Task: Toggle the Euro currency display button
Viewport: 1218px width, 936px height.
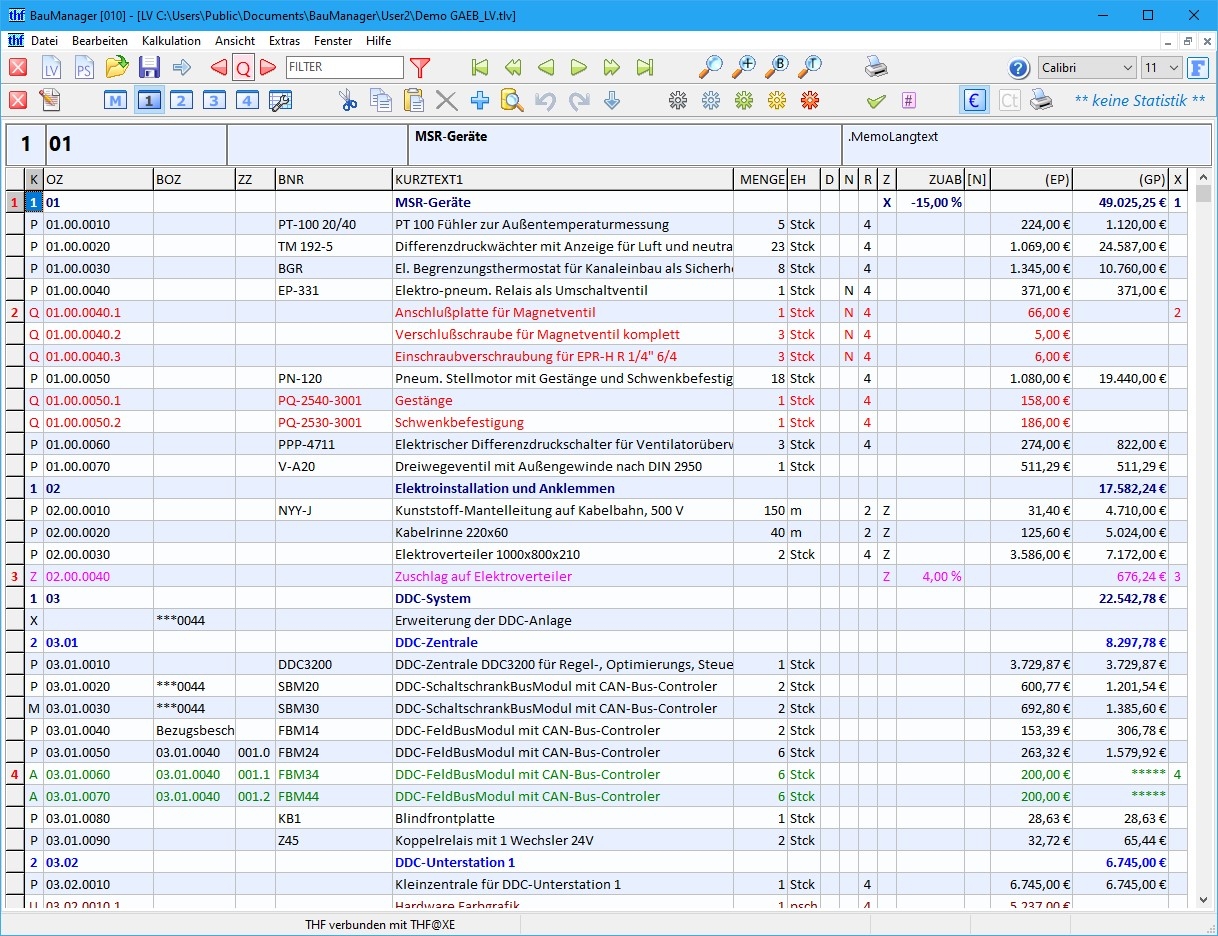Action: coord(974,100)
